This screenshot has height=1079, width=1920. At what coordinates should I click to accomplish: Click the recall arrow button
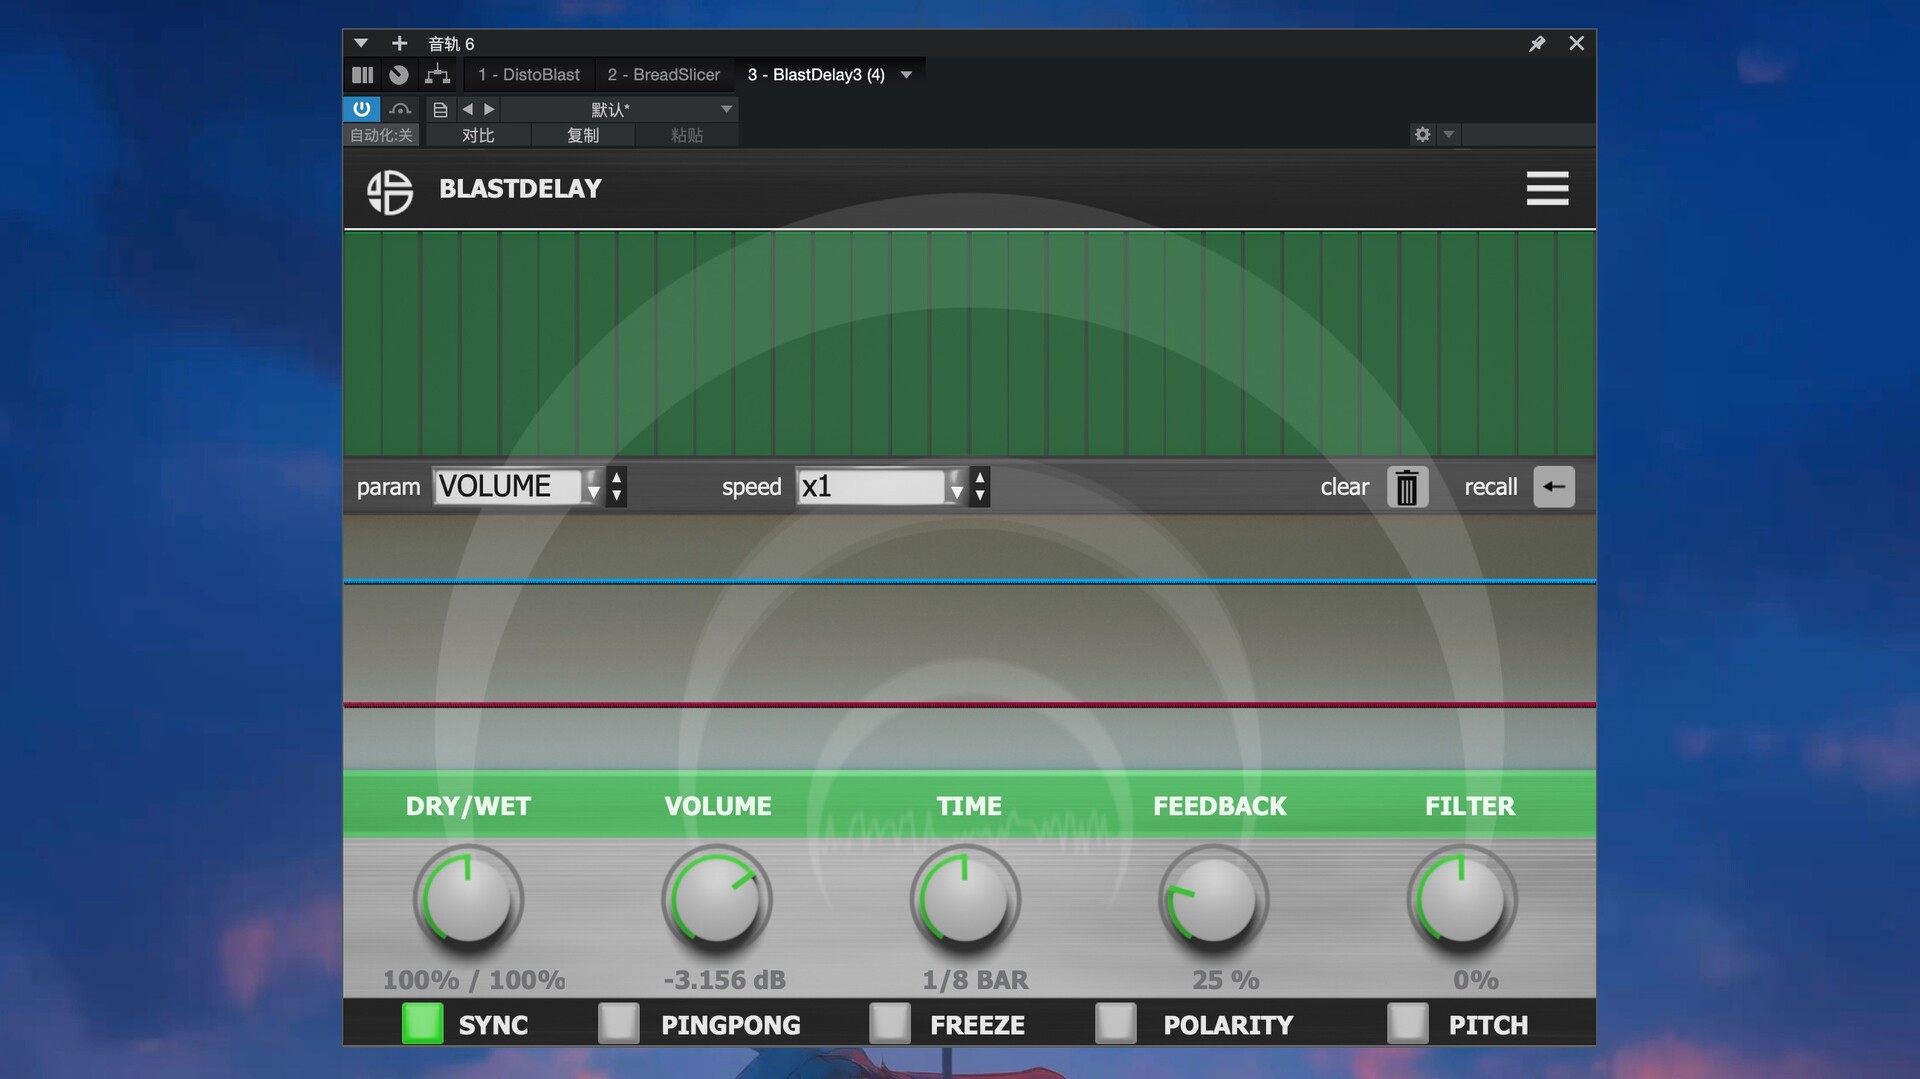coord(1553,487)
